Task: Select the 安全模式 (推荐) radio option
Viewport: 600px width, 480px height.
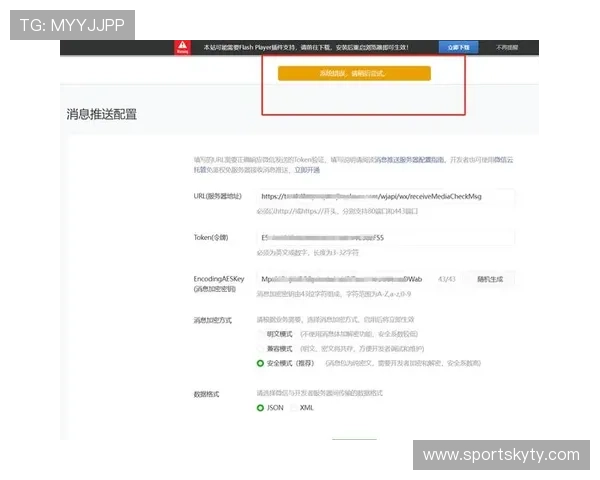Action: click(x=261, y=363)
